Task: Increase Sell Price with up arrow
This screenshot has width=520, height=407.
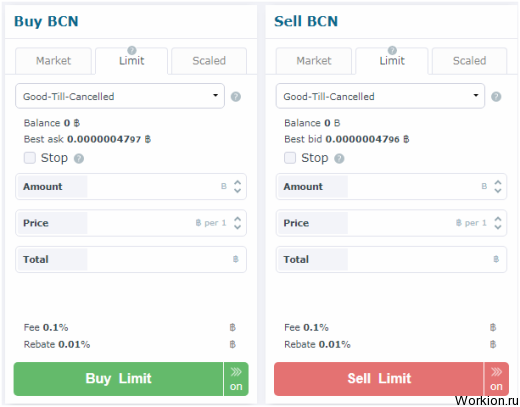Action: click(x=498, y=219)
